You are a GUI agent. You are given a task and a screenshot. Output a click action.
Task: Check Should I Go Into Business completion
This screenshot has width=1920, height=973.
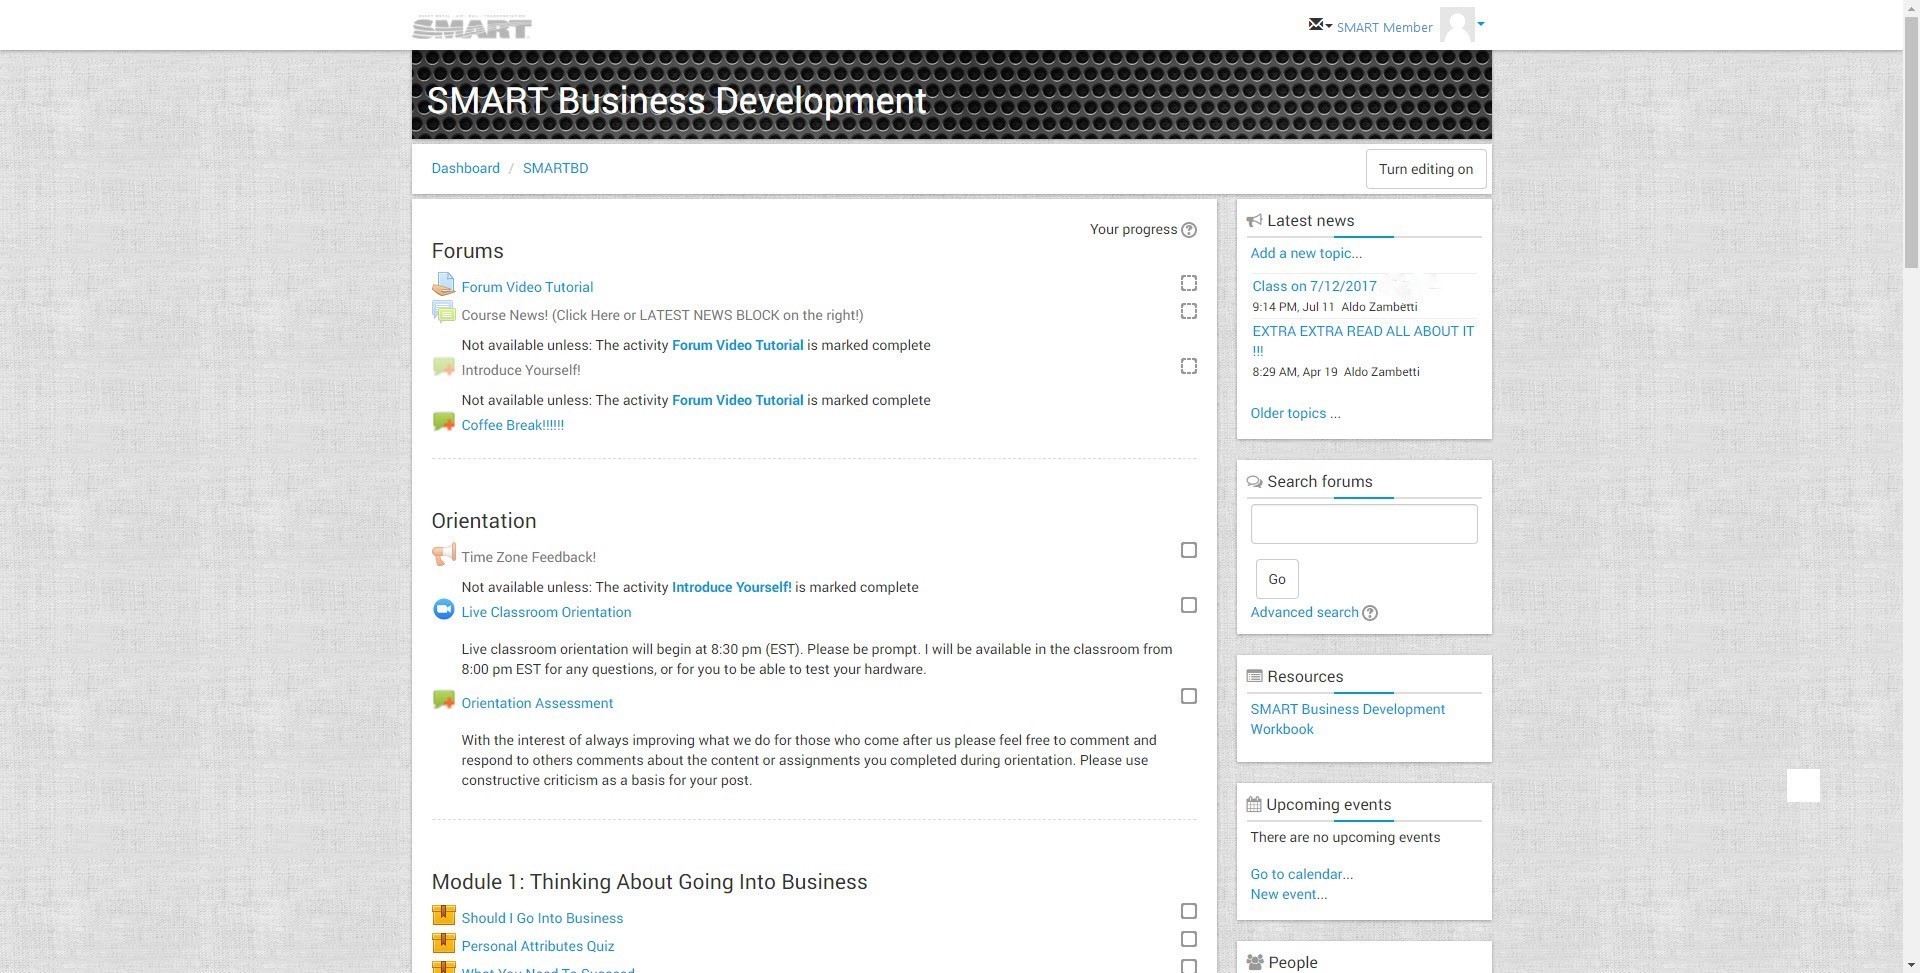point(1189,911)
